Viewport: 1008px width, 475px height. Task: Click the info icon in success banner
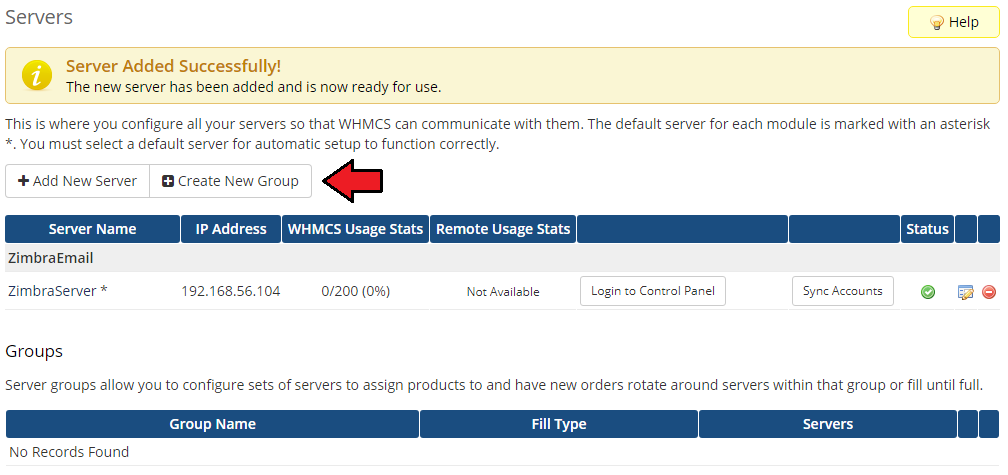tap(37, 76)
